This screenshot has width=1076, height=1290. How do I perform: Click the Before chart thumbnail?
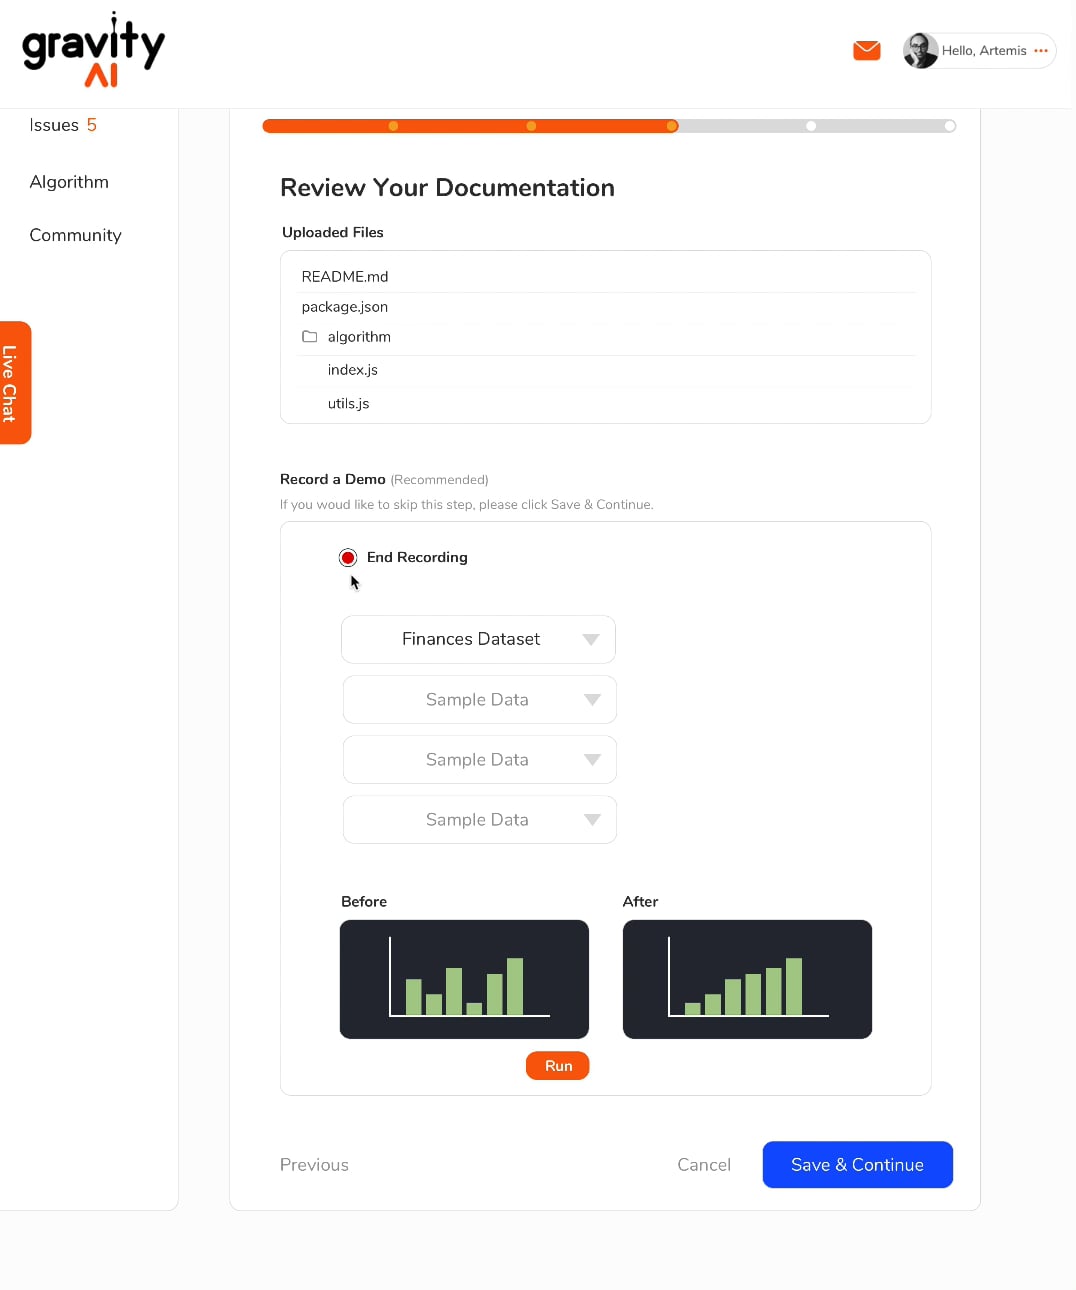[464, 979]
